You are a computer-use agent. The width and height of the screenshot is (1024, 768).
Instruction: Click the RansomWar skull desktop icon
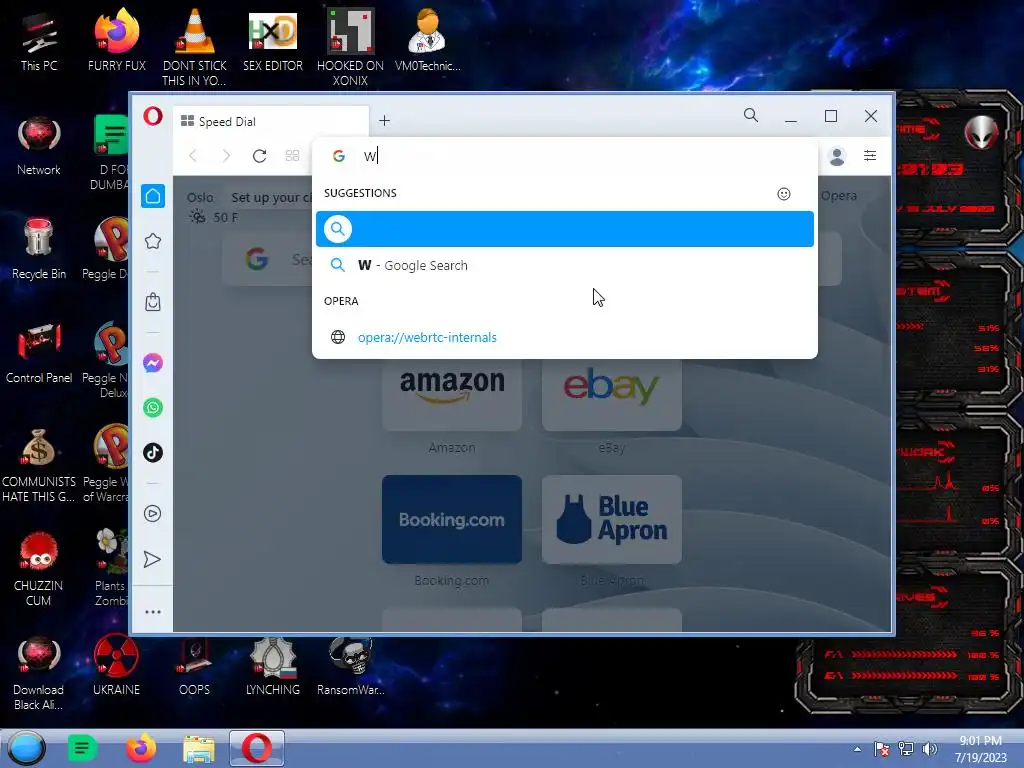[351, 665]
